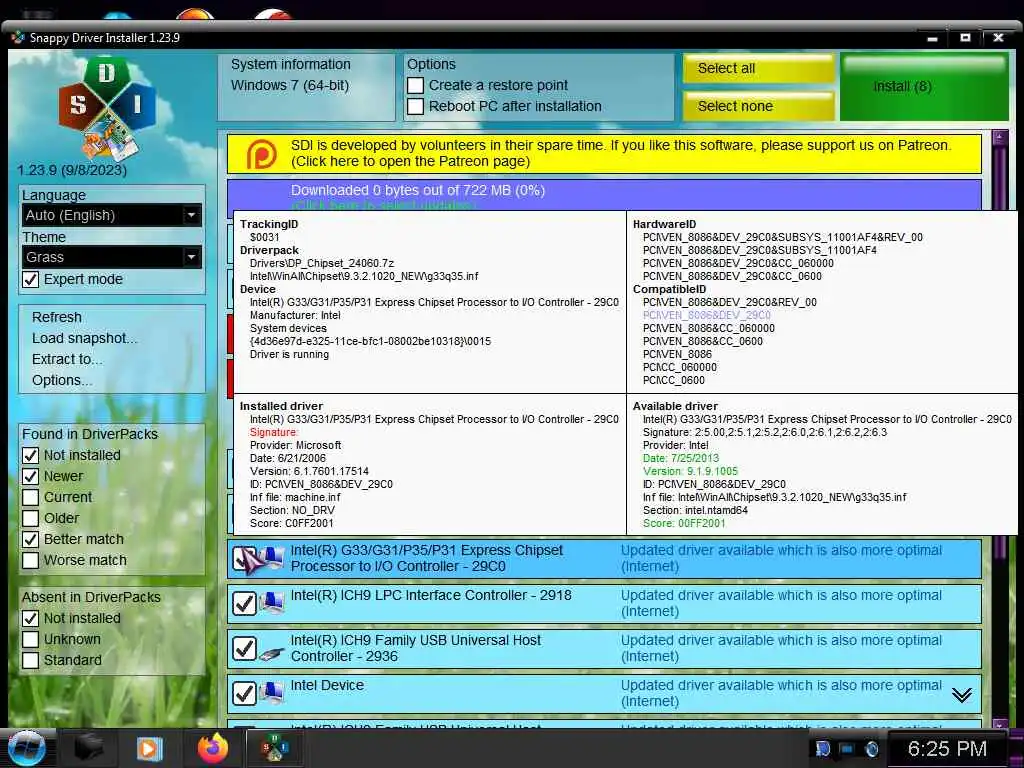Enable Create a restore point
This screenshot has height=768, width=1024.
coord(415,86)
